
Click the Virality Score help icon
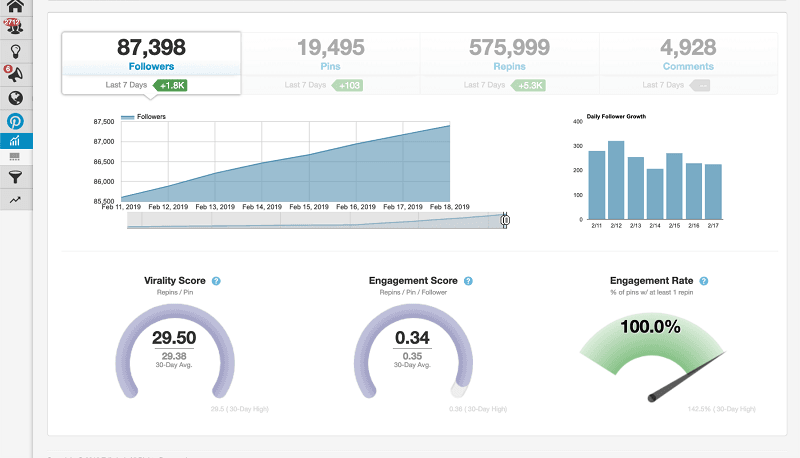click(x=216, y=282)
